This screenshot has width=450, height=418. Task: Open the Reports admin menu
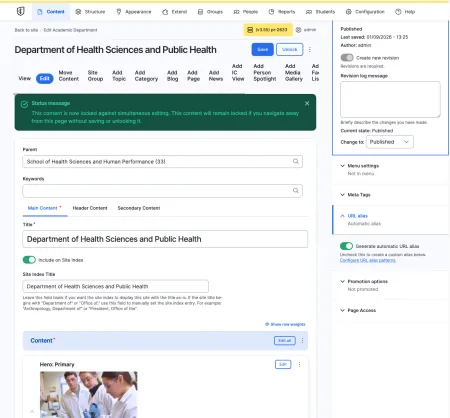tap(282, 12)
